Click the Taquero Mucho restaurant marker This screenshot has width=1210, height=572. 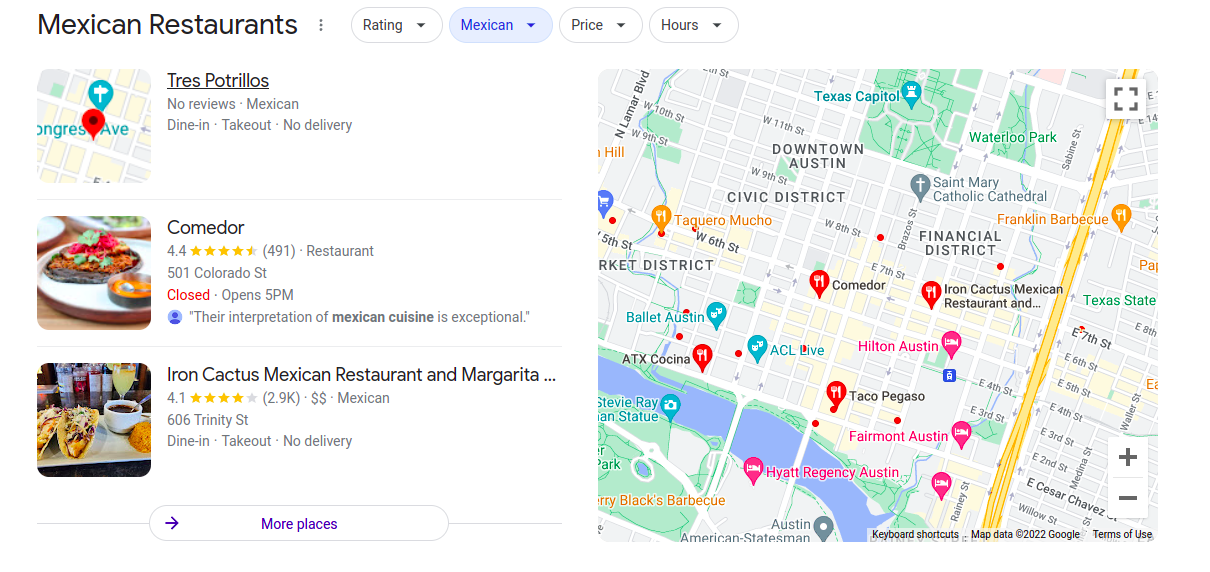(660, 216)
